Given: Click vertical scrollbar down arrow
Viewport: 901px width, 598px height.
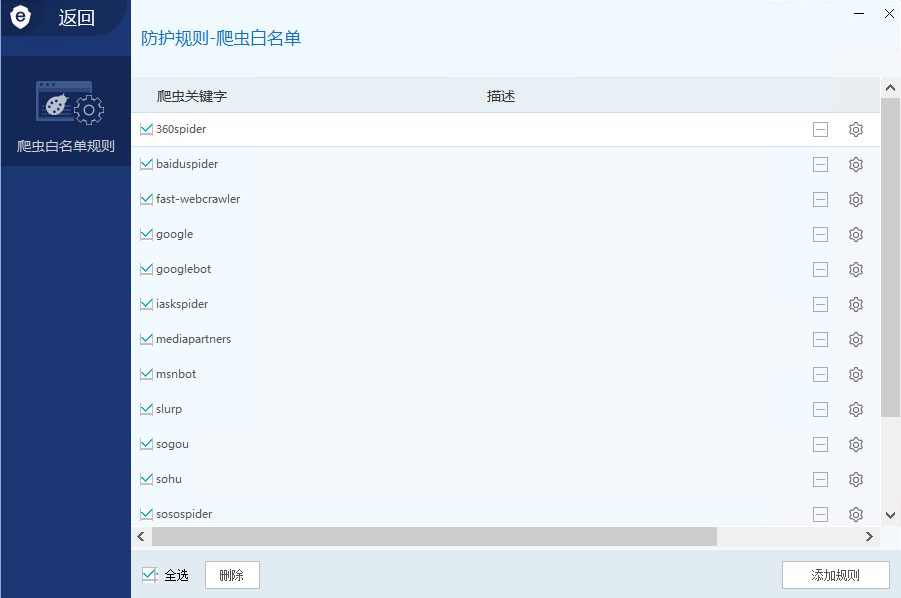Looking at the screenshot, I should 890,515.
